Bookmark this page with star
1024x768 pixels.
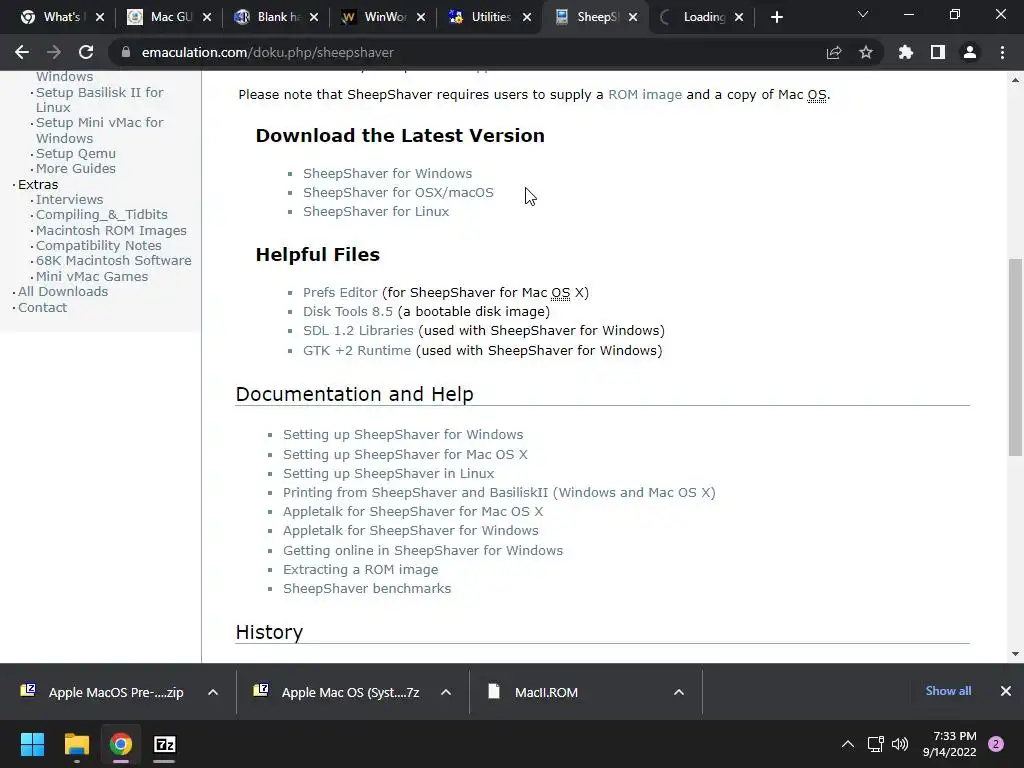(866, 52)
